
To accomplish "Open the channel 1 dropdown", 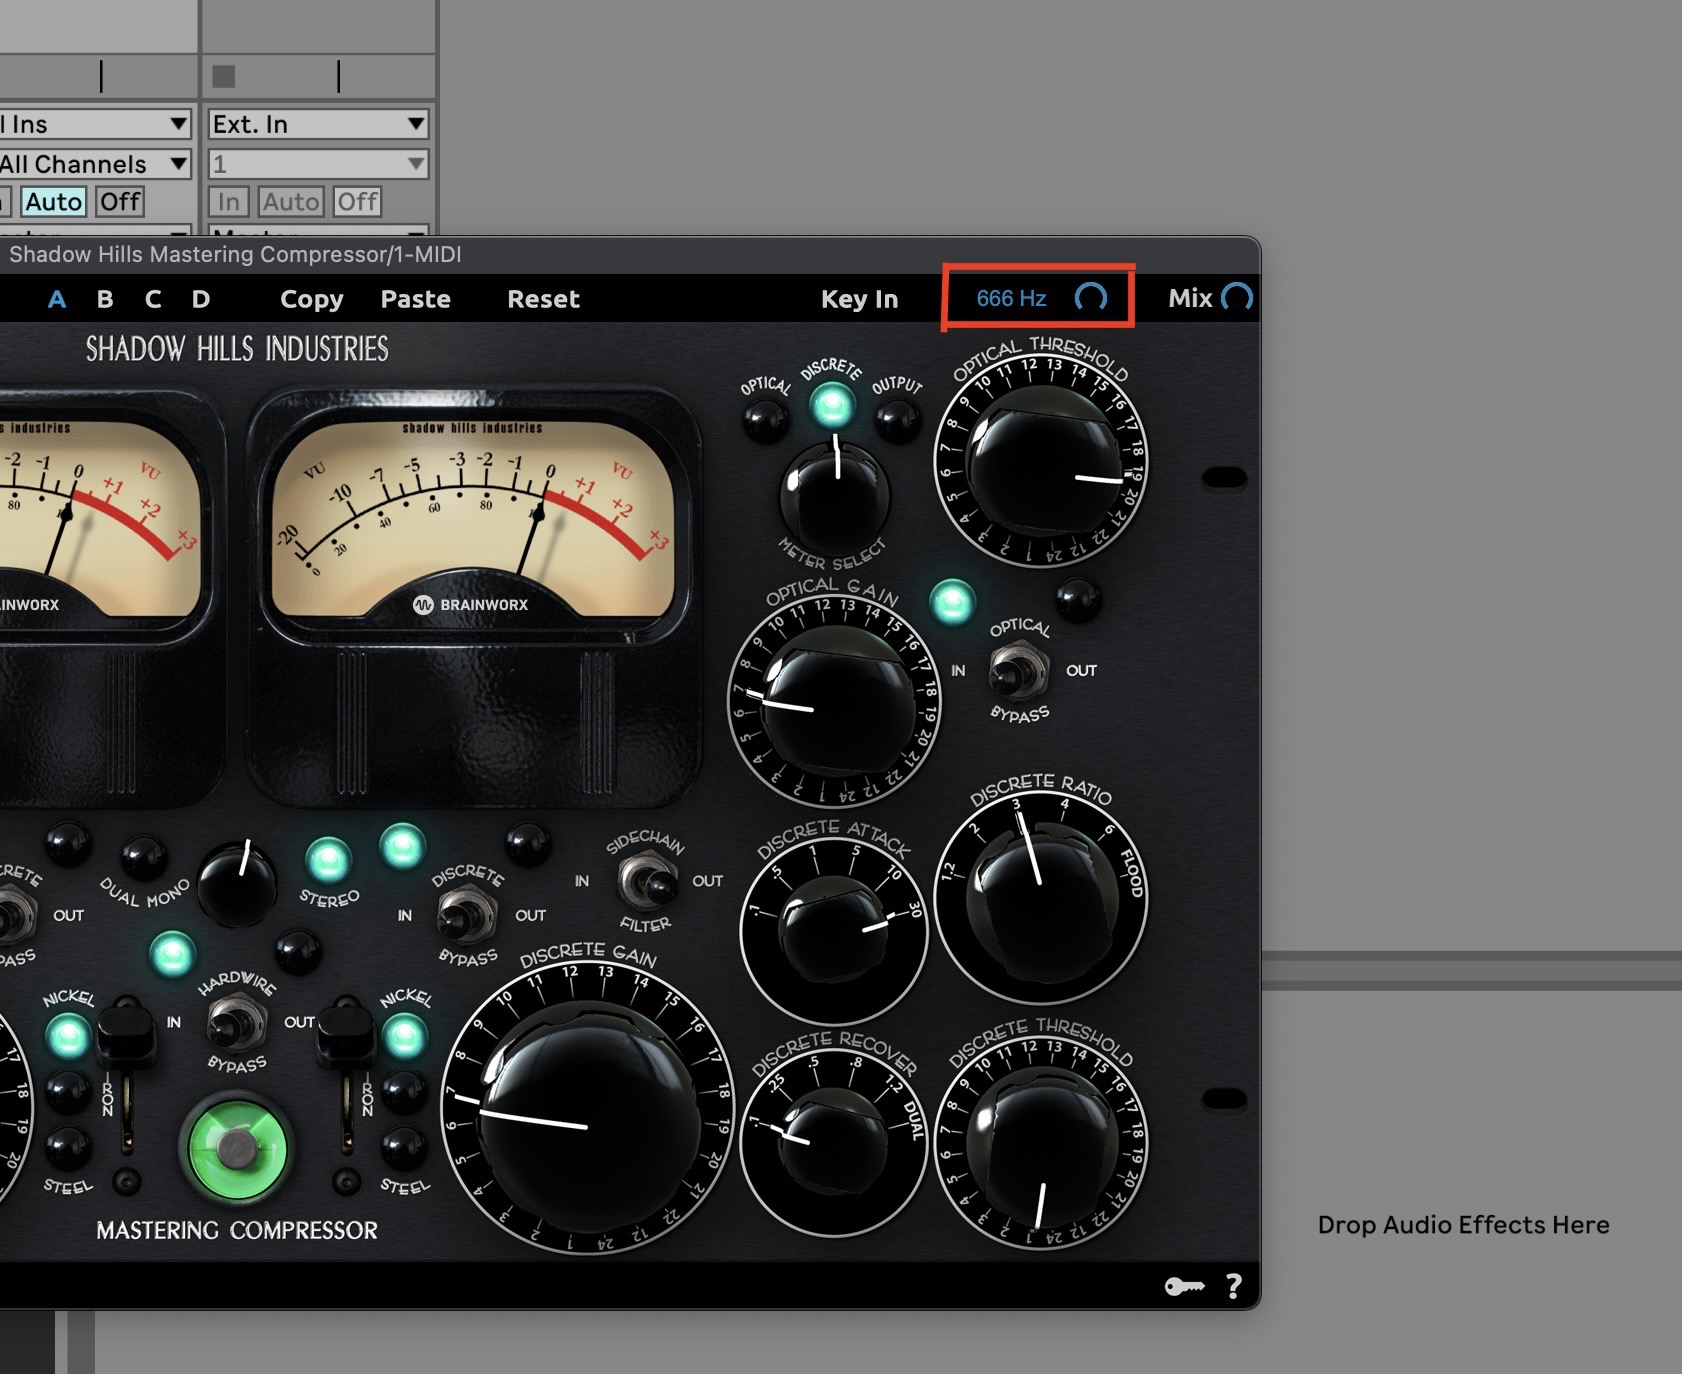I will 319,164.
